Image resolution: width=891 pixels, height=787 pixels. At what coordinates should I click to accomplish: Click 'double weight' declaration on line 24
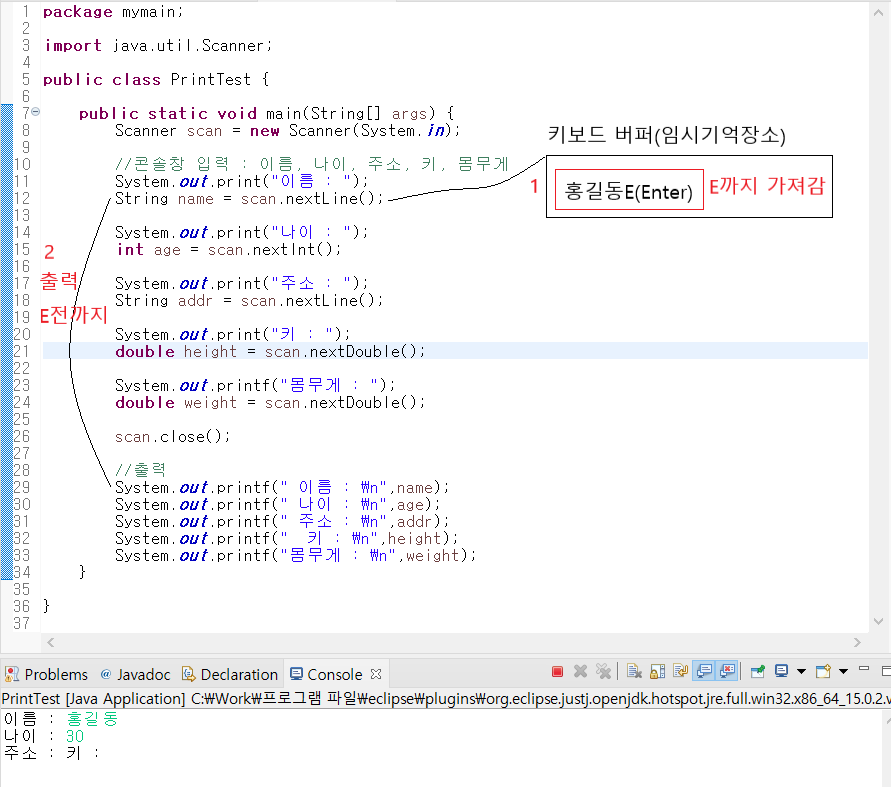point(176,403)
